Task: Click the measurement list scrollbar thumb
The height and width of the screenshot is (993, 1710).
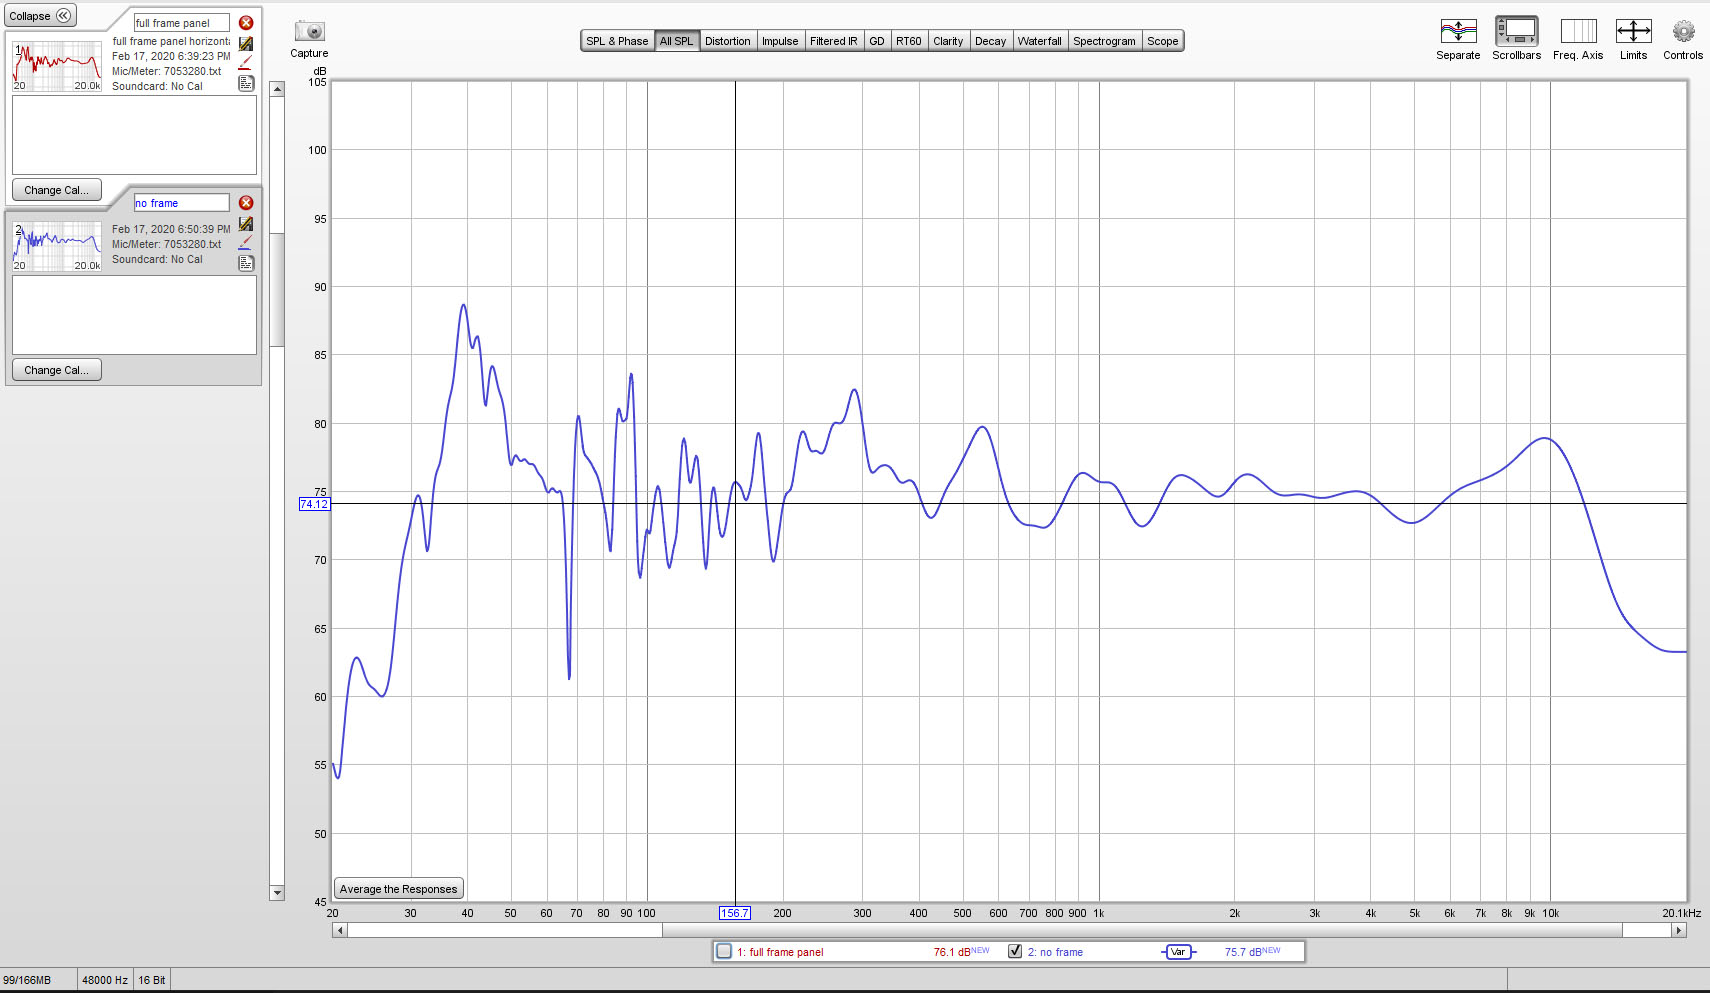Action: point(277,290)
